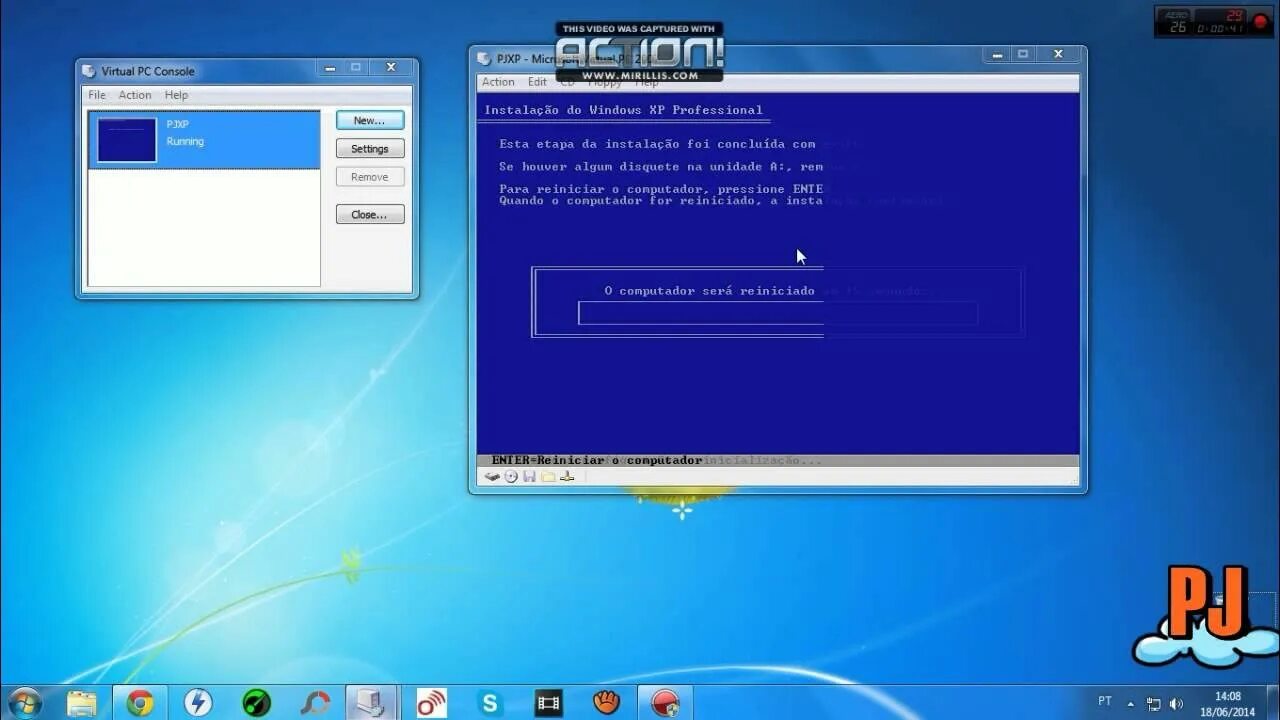Viewport: 1280px width, 720px height.
Task: Select the 'Running' status text of PJXP
Action: [x=185, y=141]
